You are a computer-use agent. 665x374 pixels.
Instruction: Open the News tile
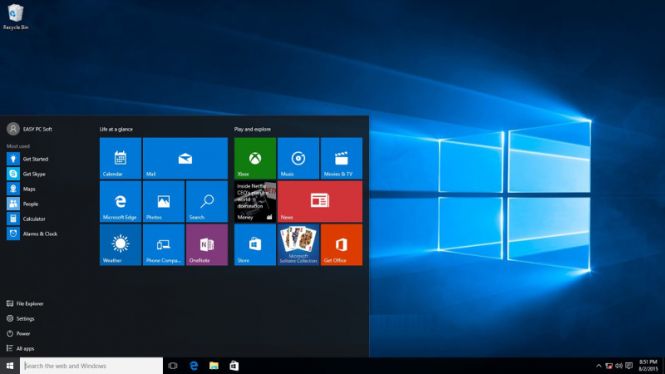320,201
